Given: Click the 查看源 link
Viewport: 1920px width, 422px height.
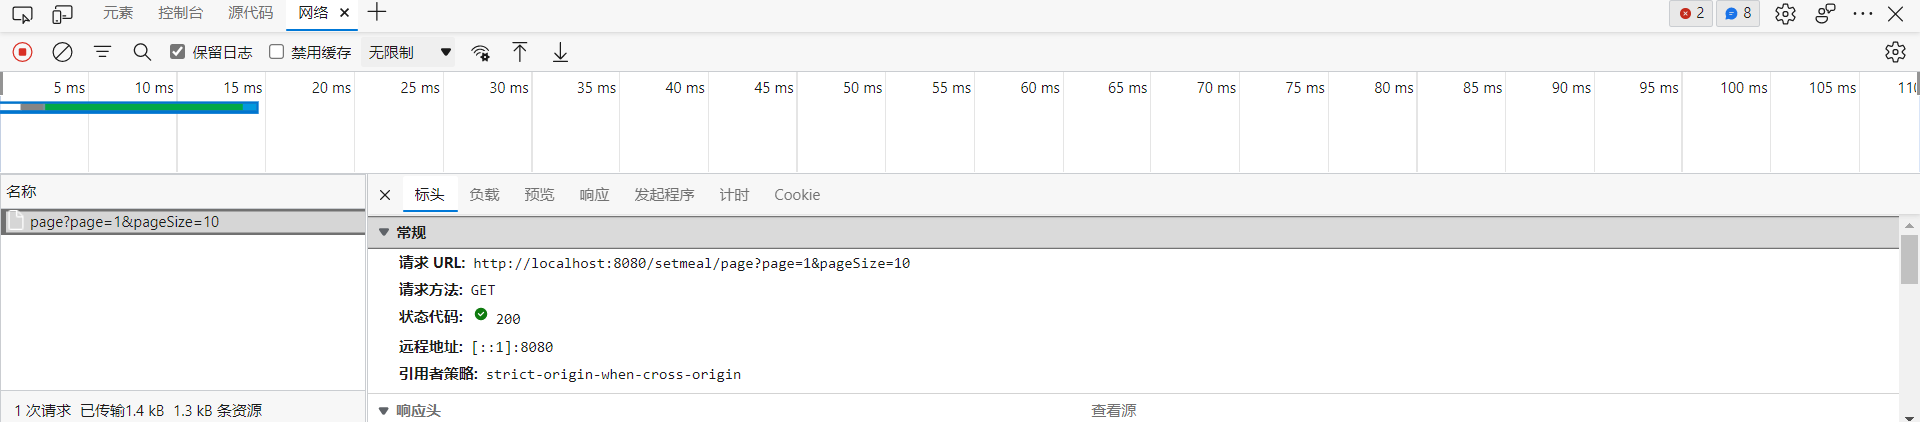Looking at the screenshot, I should point(1113,410).
